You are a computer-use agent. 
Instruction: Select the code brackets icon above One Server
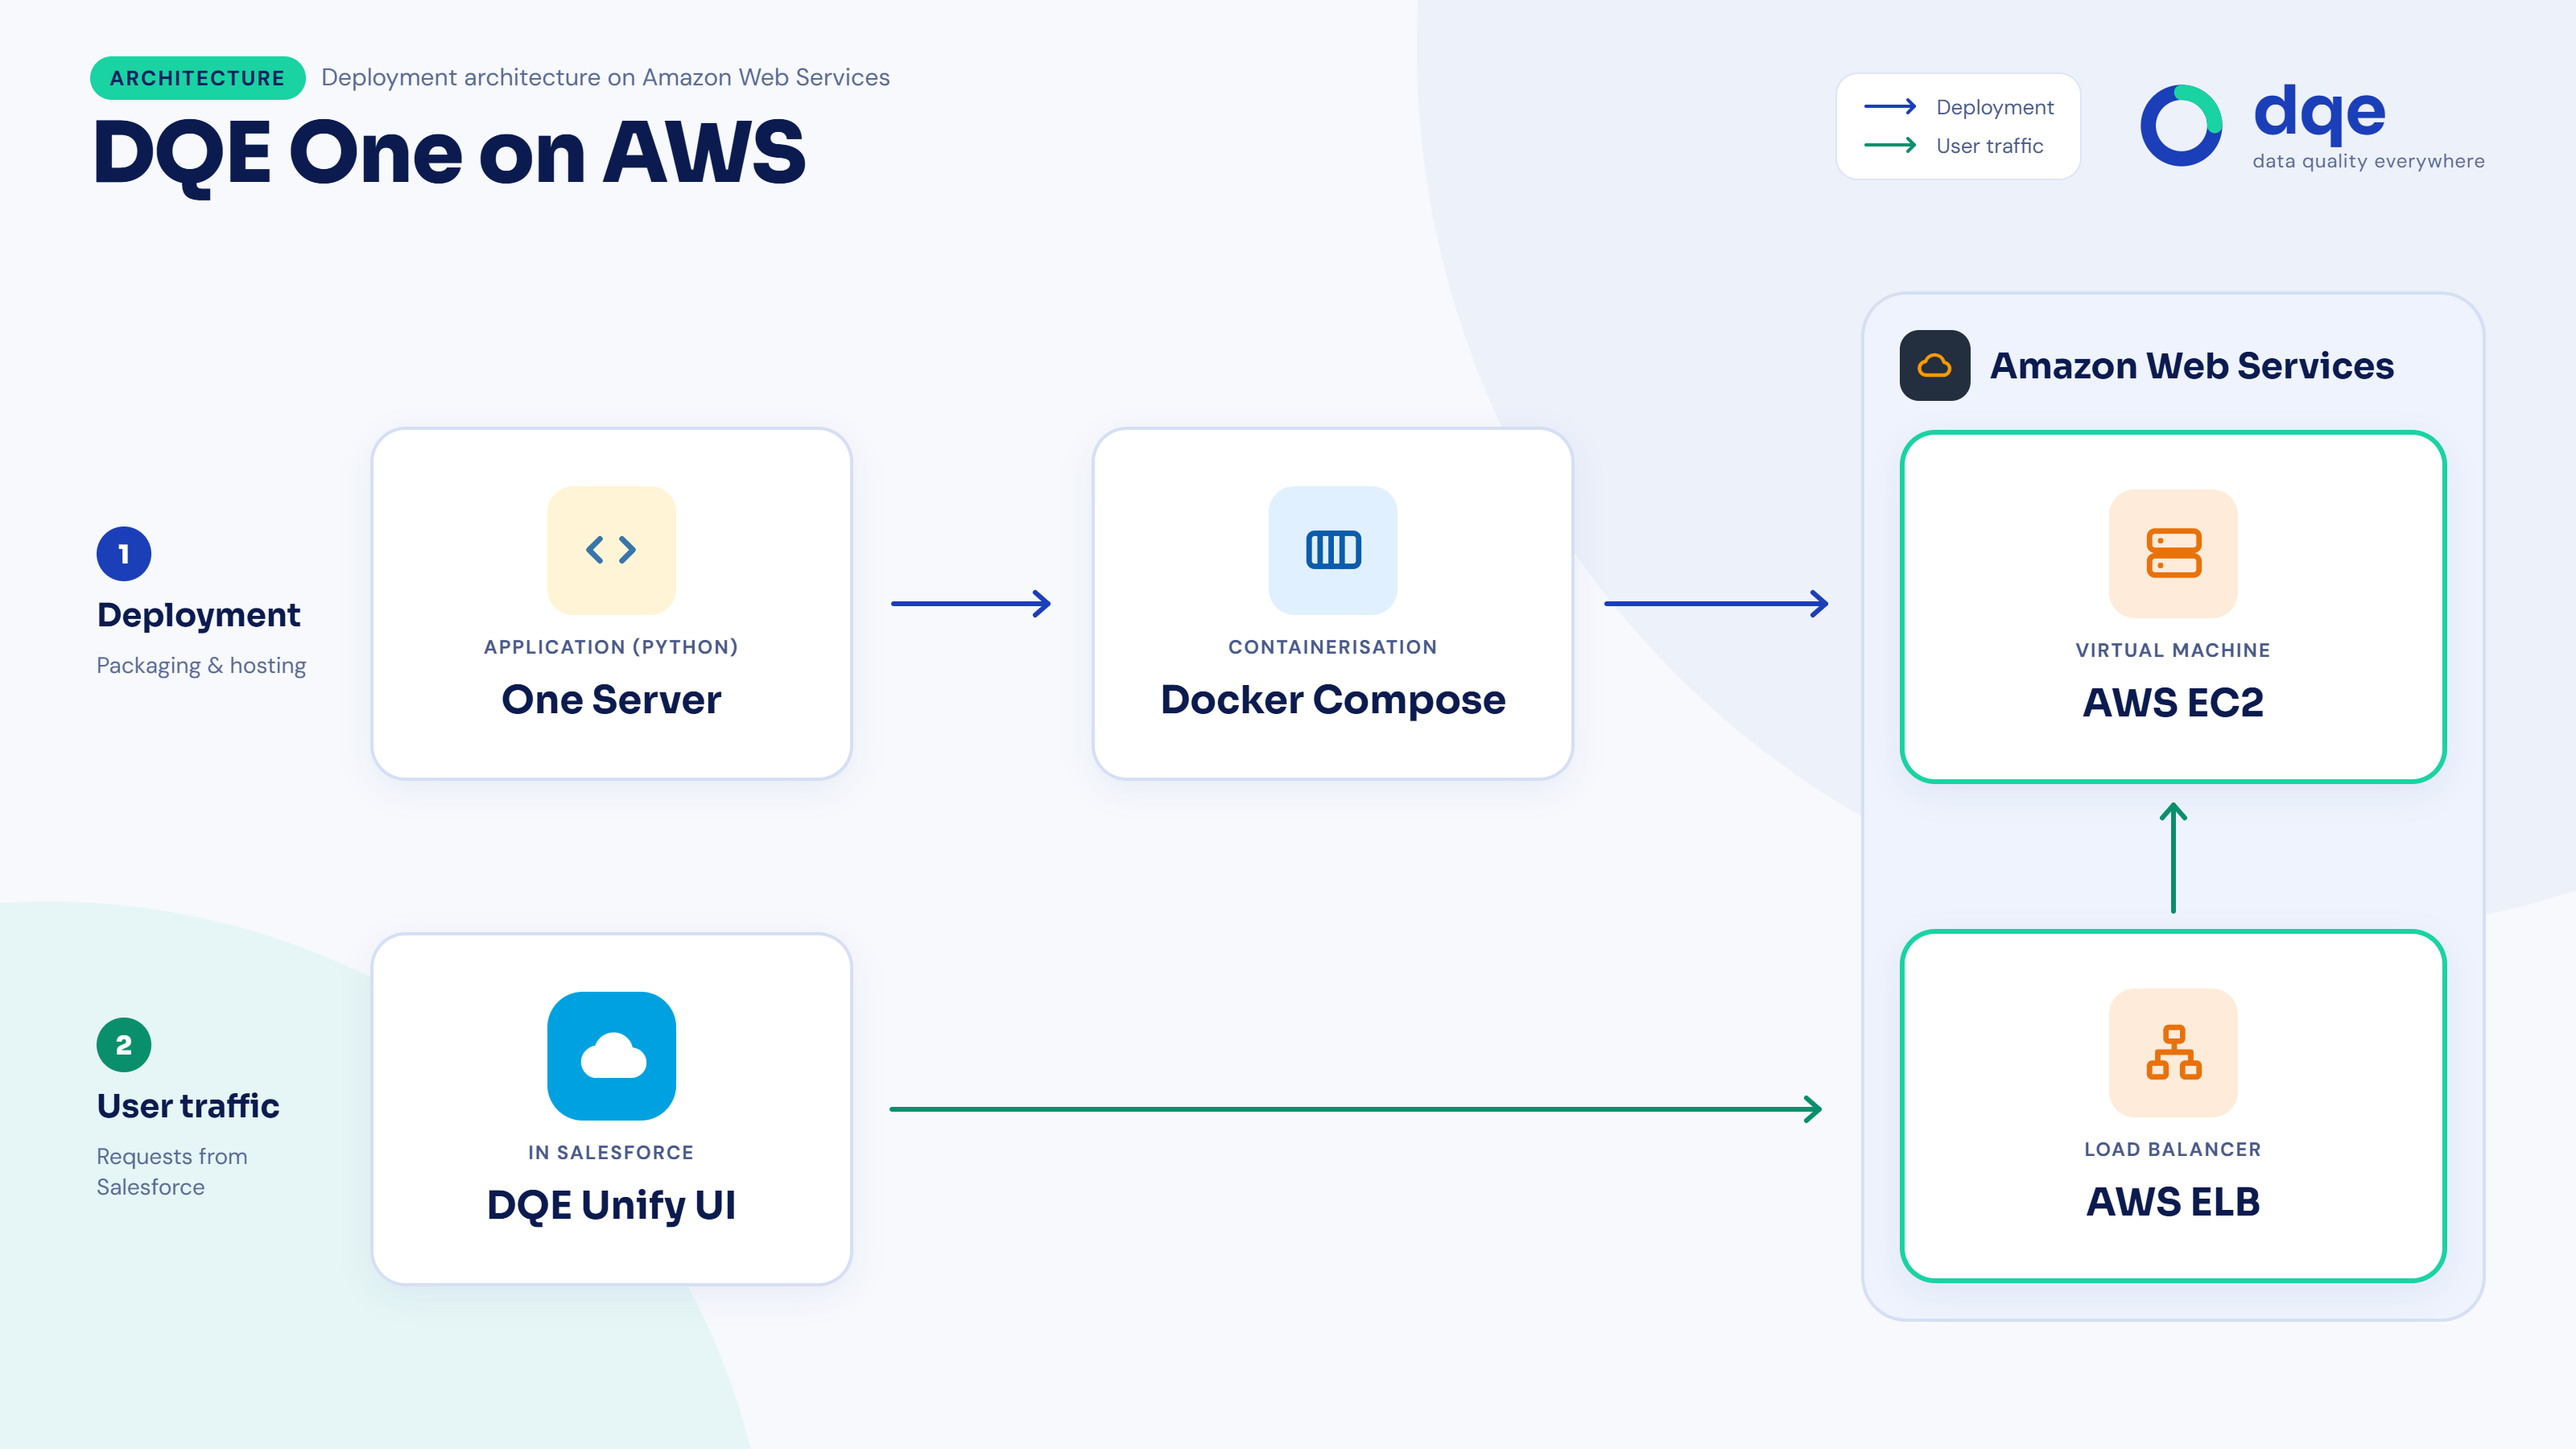pyautogui.click(x=611, y=550)
